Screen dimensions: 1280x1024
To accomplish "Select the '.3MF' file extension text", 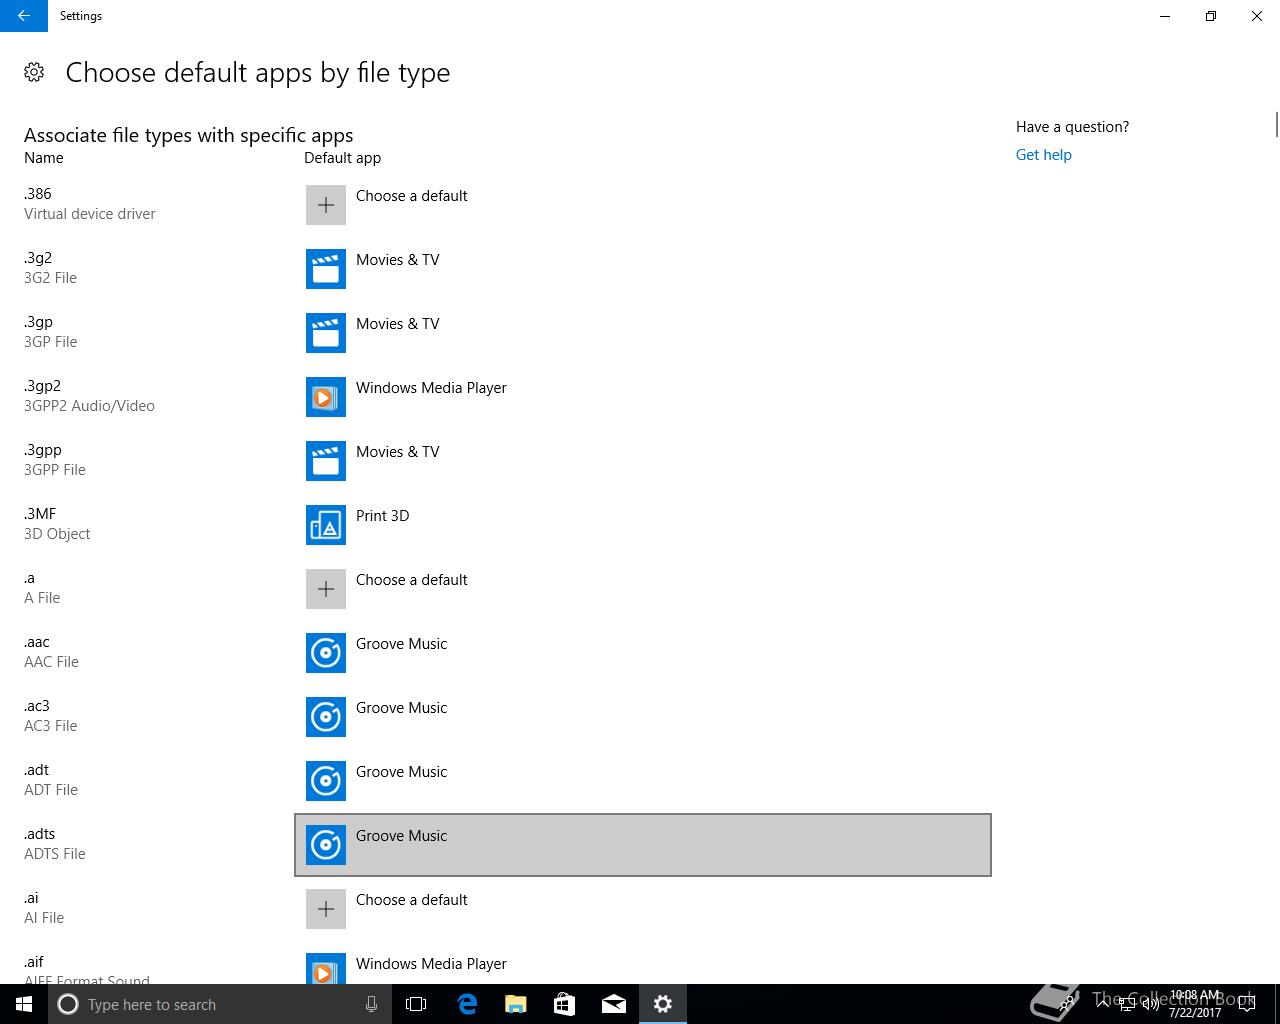I will [40, 514].
